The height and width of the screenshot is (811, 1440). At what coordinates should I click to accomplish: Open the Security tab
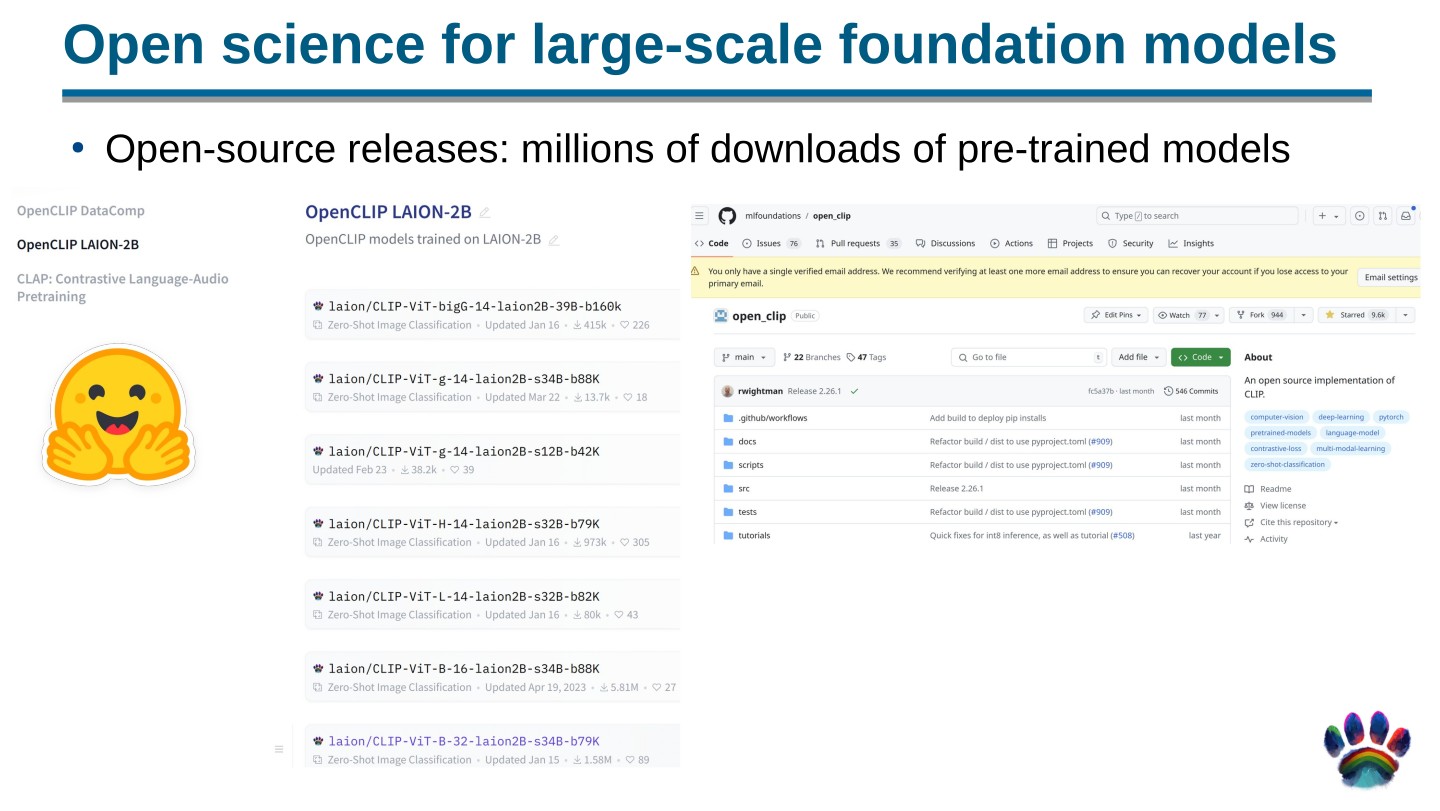1130,243
